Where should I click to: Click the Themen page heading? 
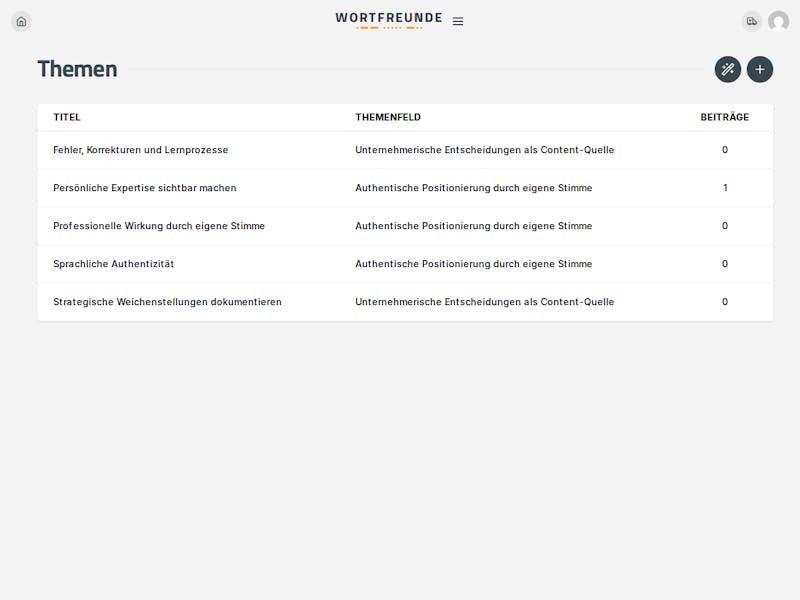tap(78, 69)
